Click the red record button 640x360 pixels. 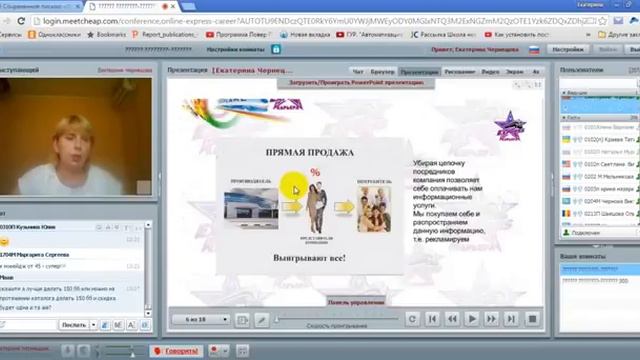click(213, 350)
